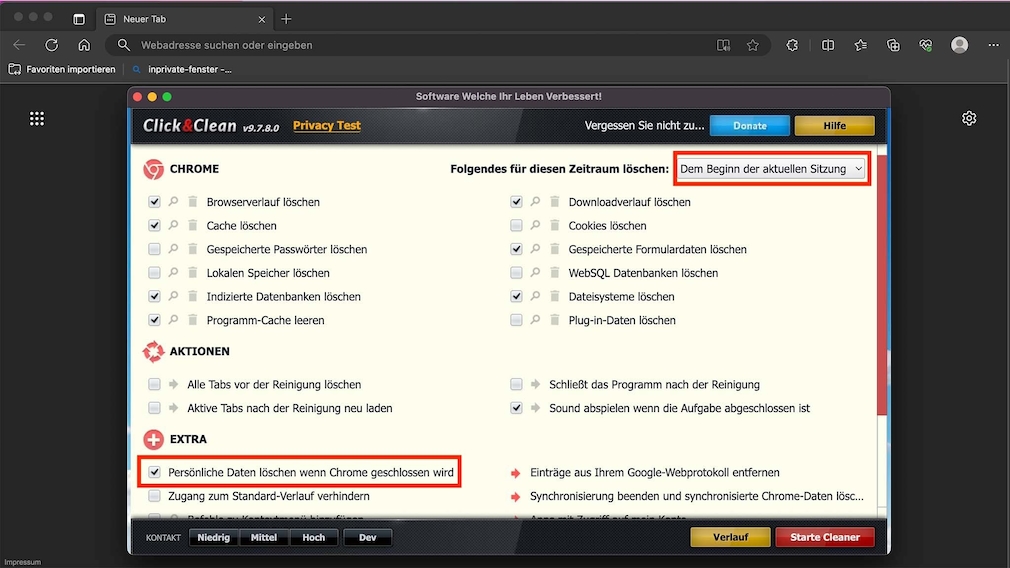This screenshot has width=1010, height=568.
Task: Click the trash icon next to Cache löschen
Action: [x=192, y=226]
